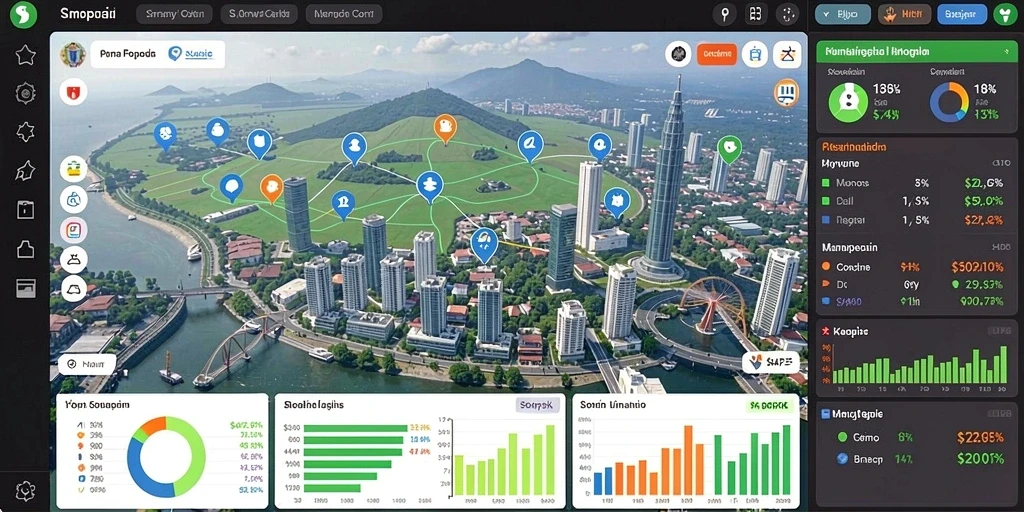The image size is (1024, 512).
Task: Open the settings gear at sidebar bottom
Action: (x=25, y=490)
